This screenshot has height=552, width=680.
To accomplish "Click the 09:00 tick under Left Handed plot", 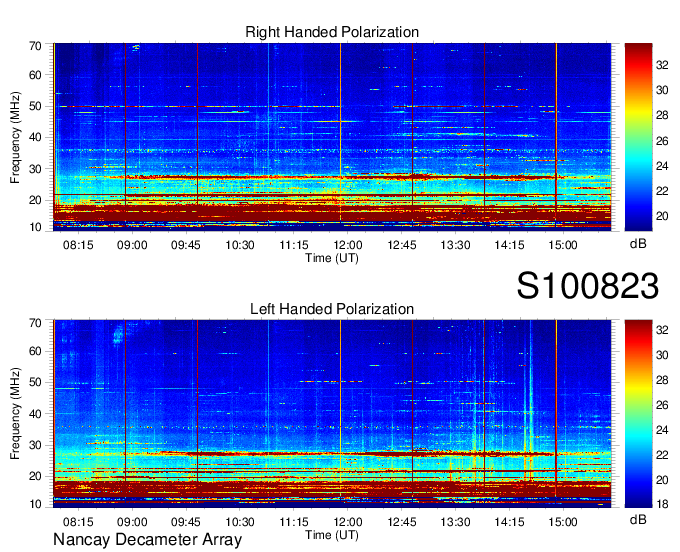I will click(x=132, y=522).
